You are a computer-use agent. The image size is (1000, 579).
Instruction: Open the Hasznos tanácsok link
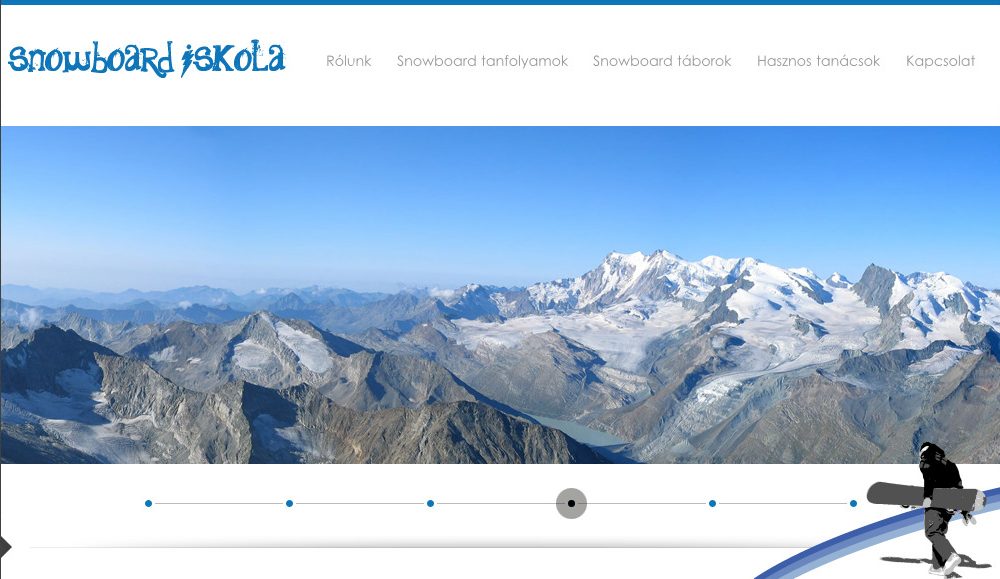point(818,61)
